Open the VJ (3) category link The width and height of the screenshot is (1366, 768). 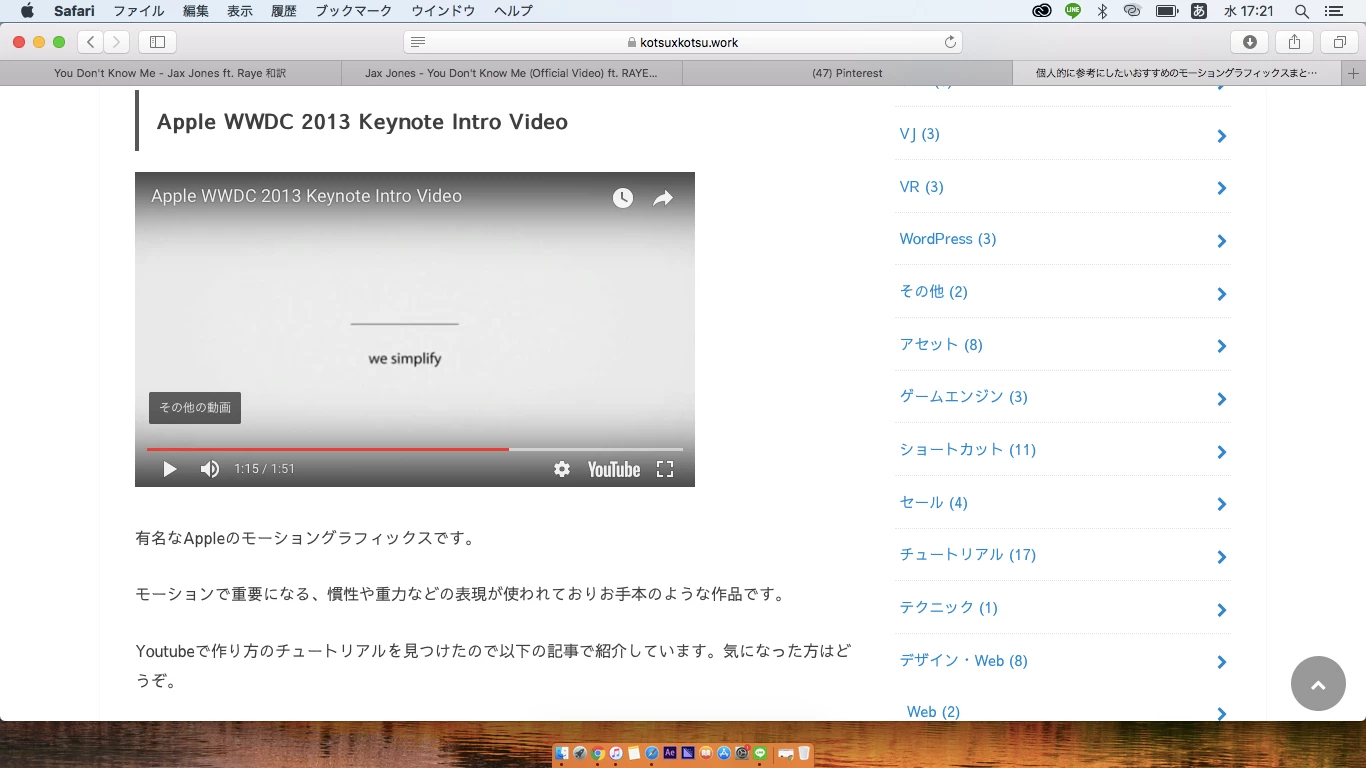(920, 134)
